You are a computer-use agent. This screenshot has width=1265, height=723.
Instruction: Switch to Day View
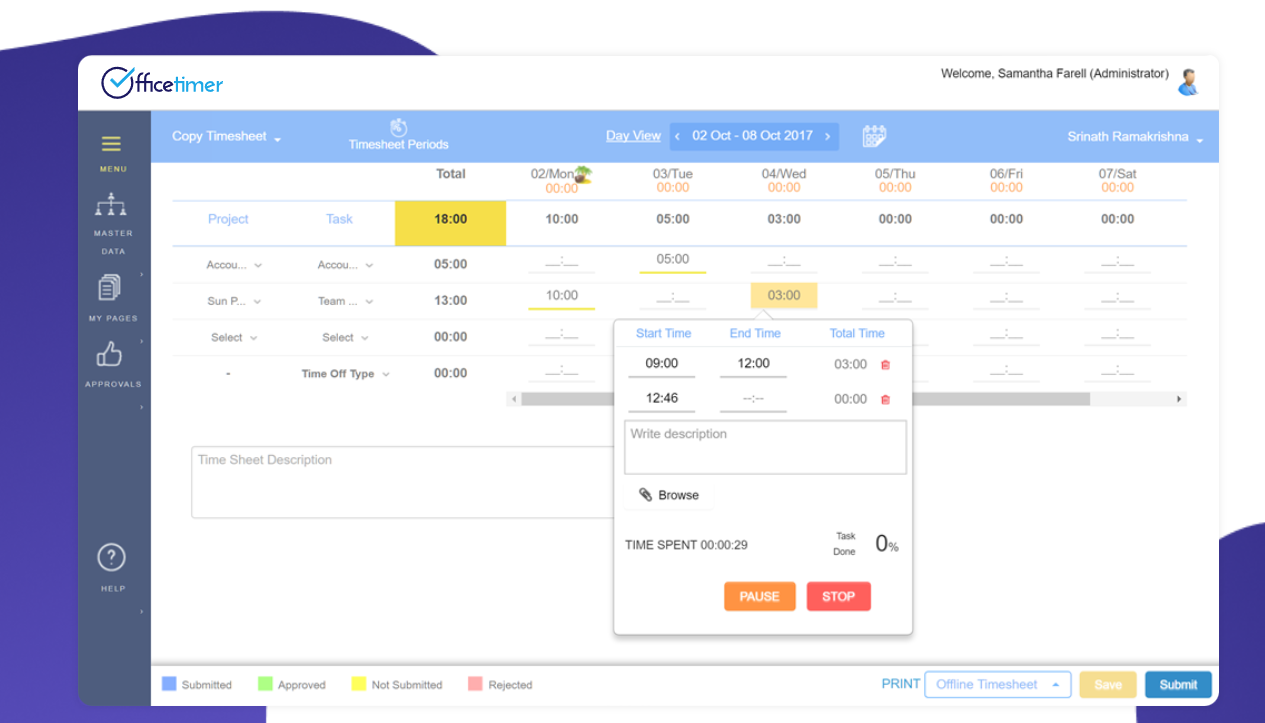pyautogui.click(x=633, y=136)
